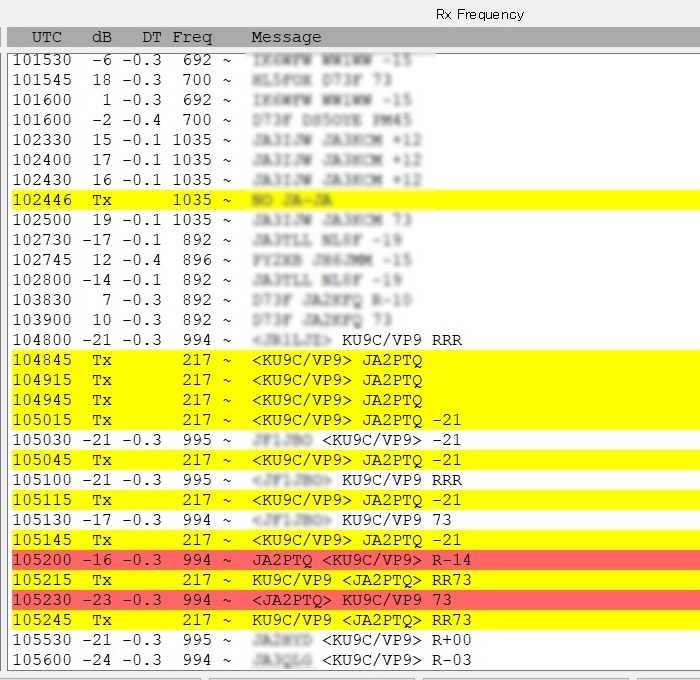Select the yellow Tx row at 102446
This screenshot has width=700, height=680.
coord(355,200)
